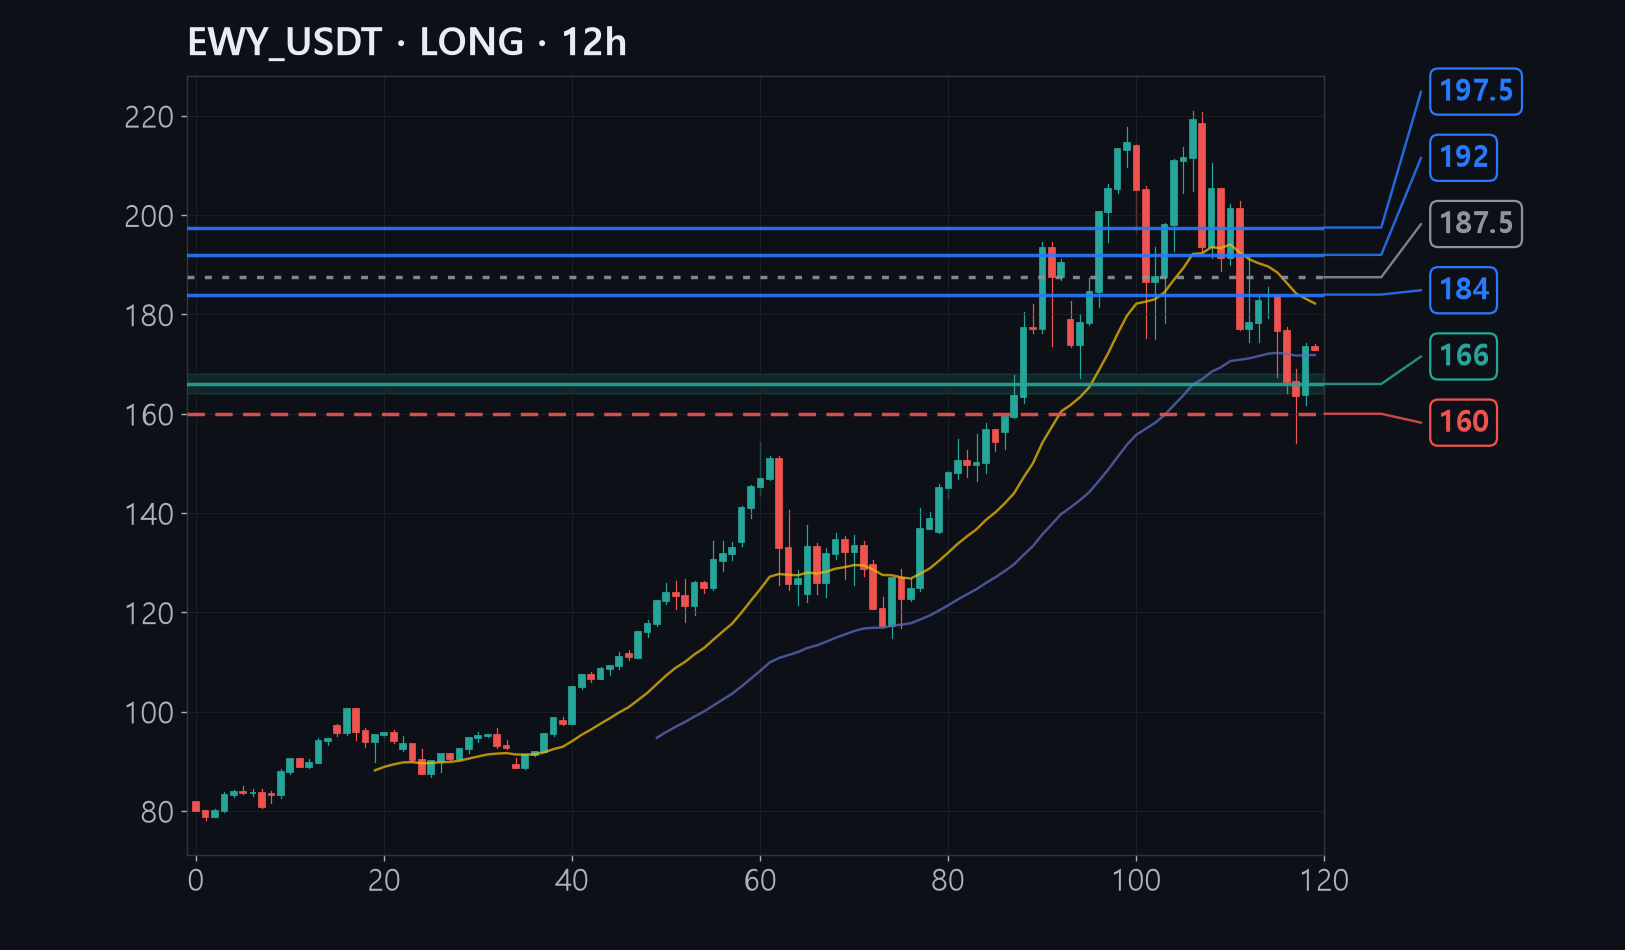Click the 40 x-axis tick label

point(572,880)
